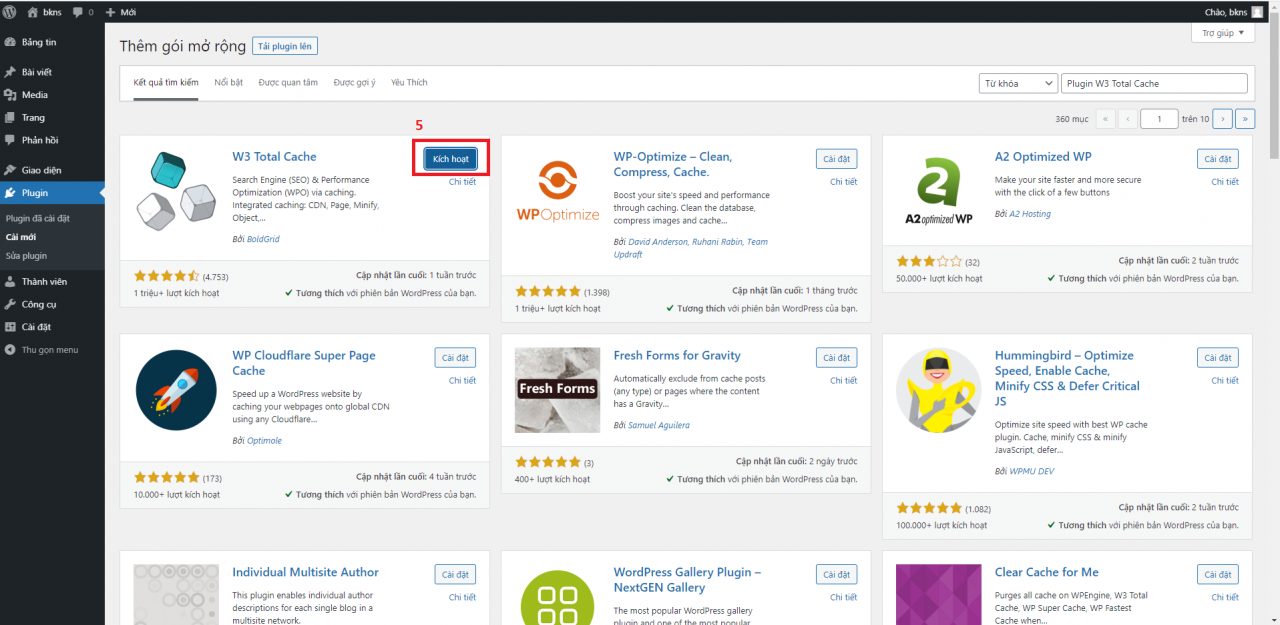The image size is (1280, 625).
Task: Switch to Được quan tâm tab
Action: tap(288, 83)
